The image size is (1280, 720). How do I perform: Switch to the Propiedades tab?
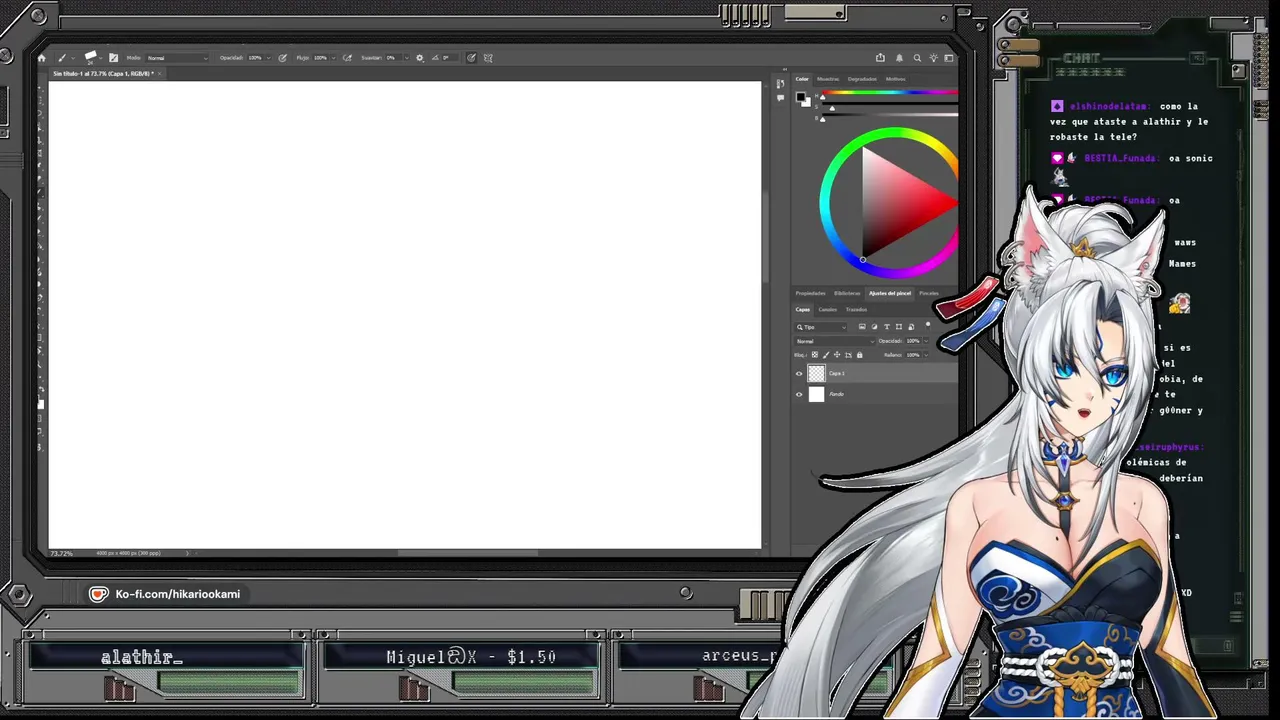point(811,293)
